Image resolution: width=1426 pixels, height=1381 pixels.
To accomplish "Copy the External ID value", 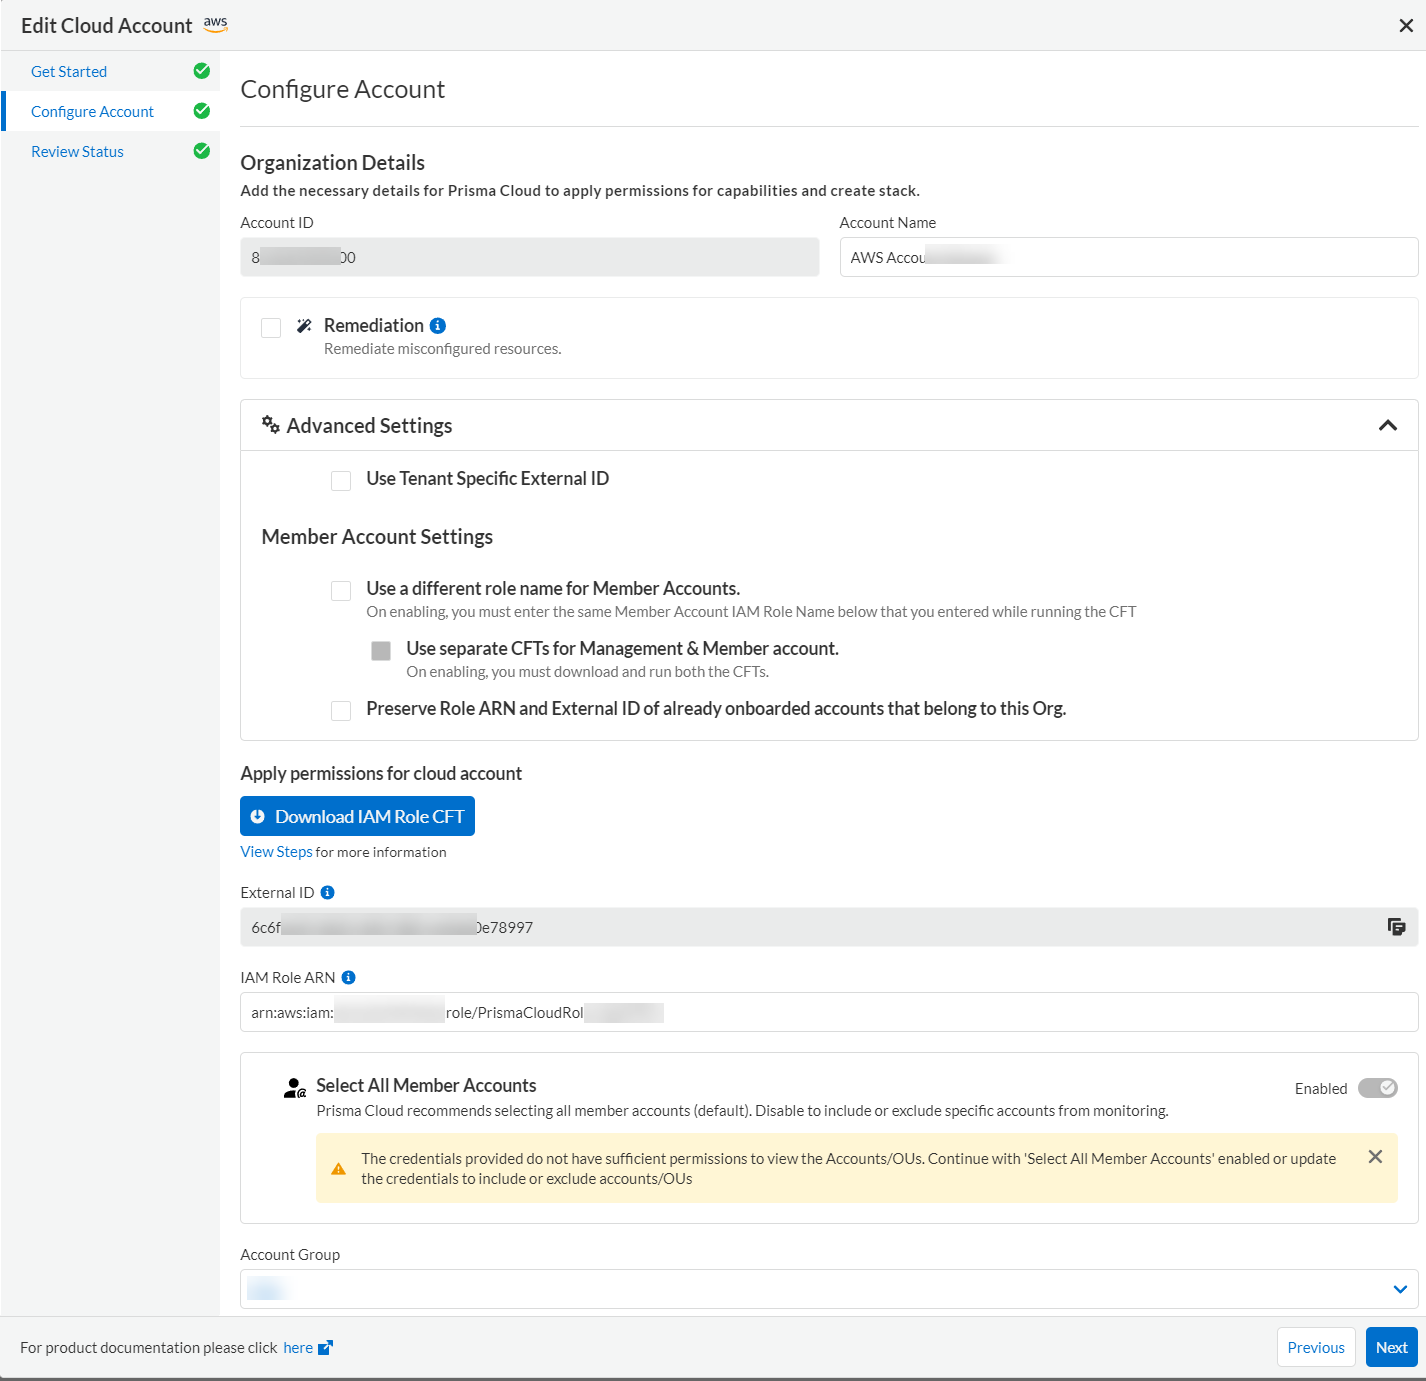I will coord(1396,927).
